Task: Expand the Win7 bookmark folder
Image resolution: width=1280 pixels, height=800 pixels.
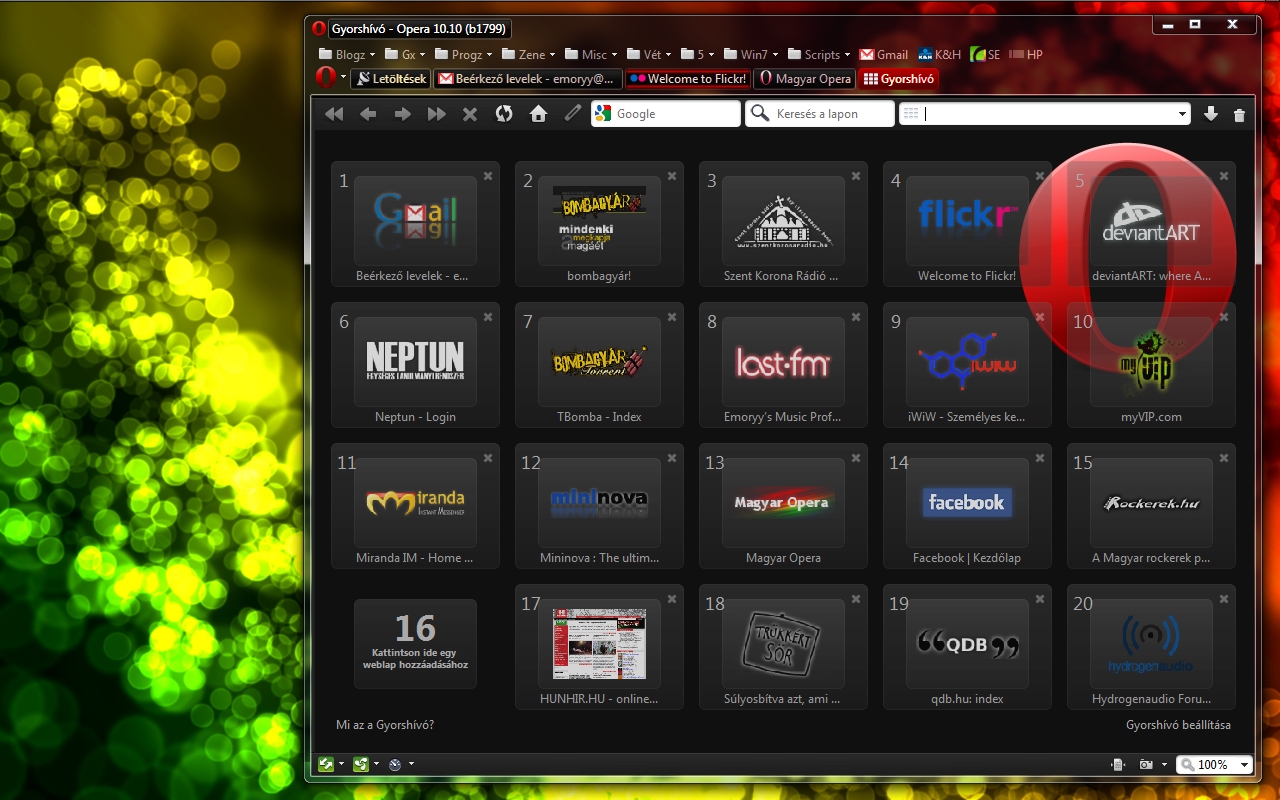Action: [751, 55]
